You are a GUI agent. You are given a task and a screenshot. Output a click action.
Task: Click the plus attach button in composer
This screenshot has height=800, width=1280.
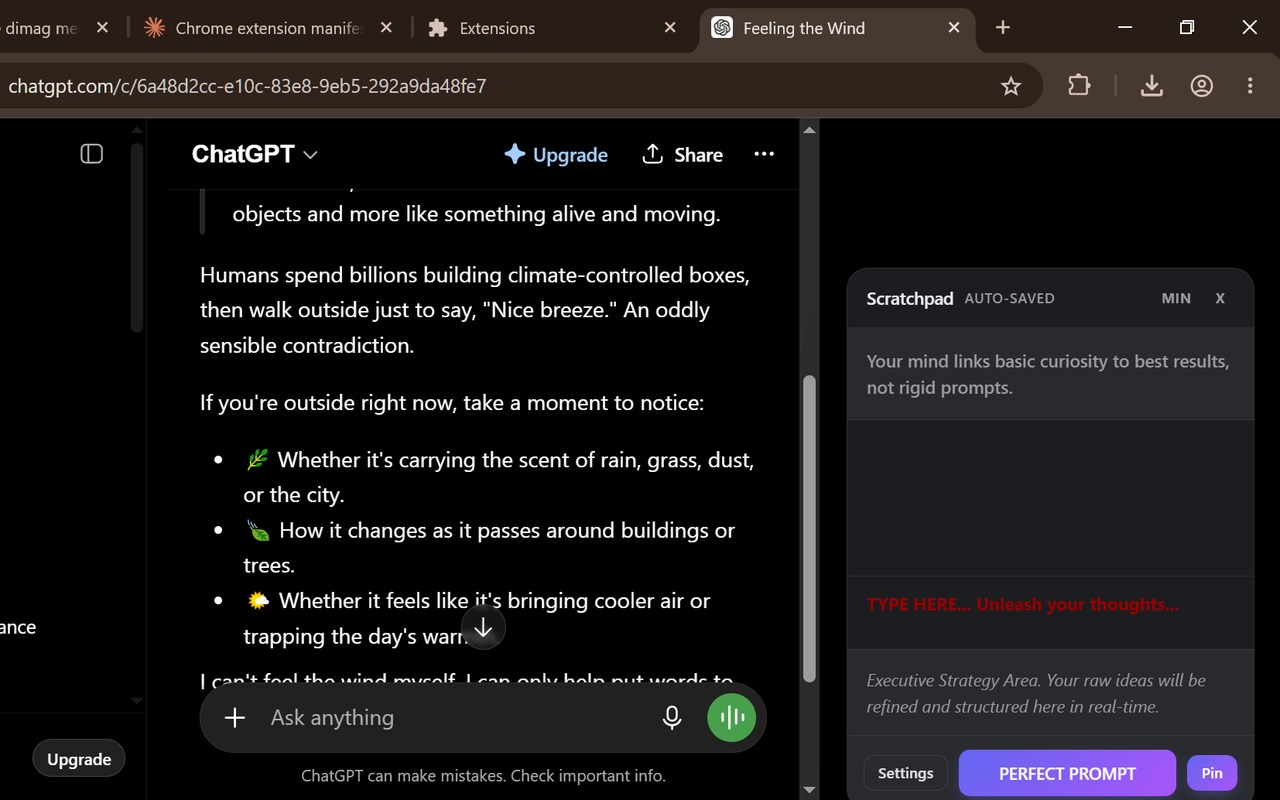pos(235,717)
